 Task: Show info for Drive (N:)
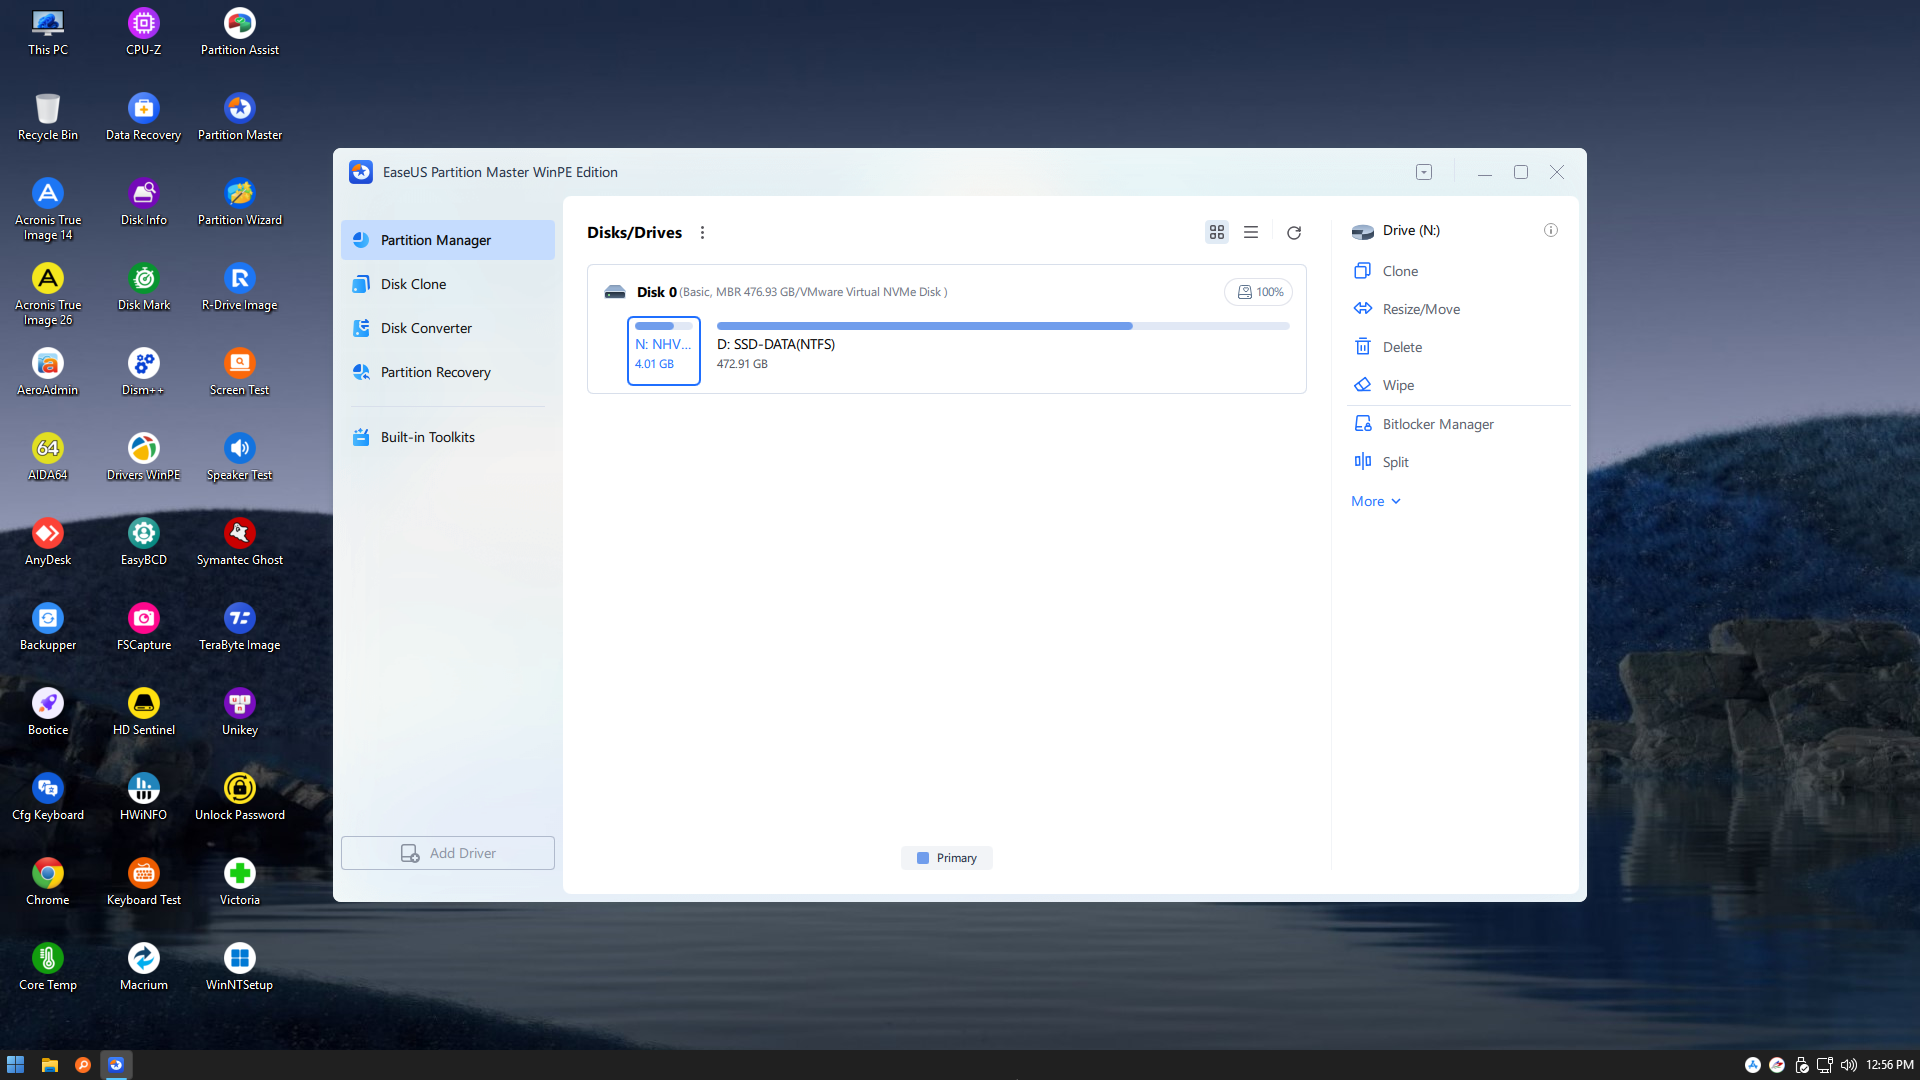(1551, 230)
